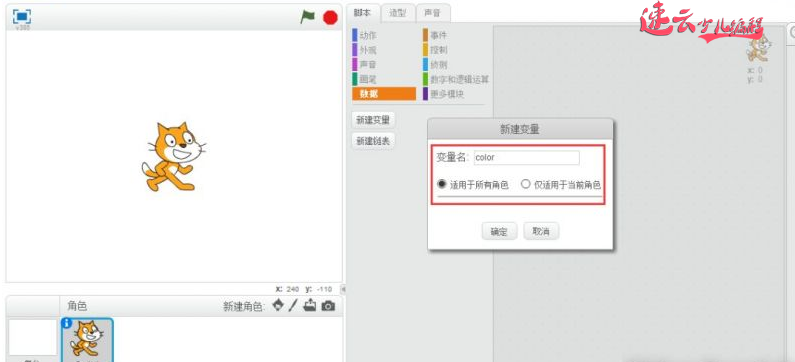Image resolution: width=795 pixels, height=362 pixels.
Task: Switch to the 脚本 scripts tab
Action: [363, 13]
